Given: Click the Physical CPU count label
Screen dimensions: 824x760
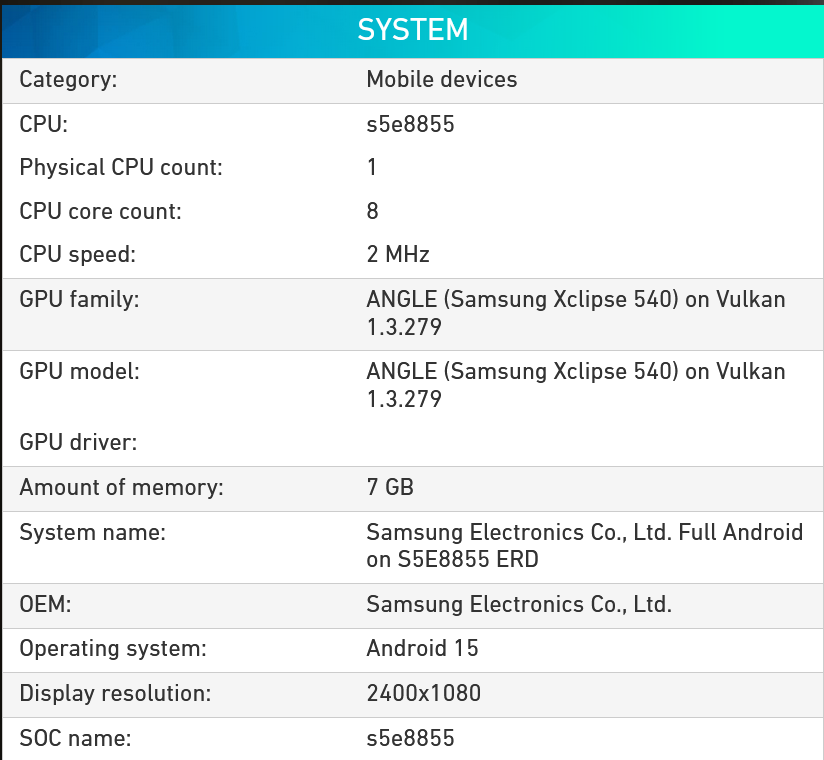Looking at the screenshot, I should (121, 168).
